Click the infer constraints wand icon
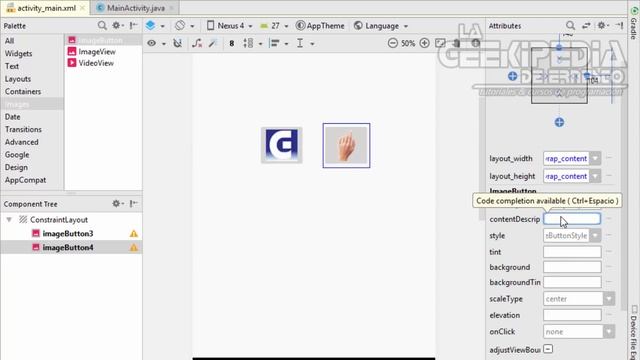The width and height of the screenshot is (640, 360). 213,43
